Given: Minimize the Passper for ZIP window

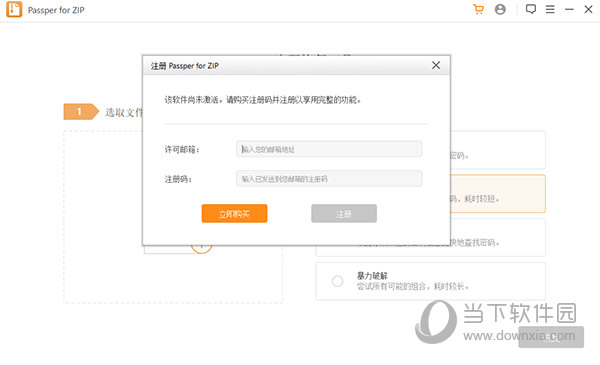Looking at the screenshot, I should pos(569,9).
